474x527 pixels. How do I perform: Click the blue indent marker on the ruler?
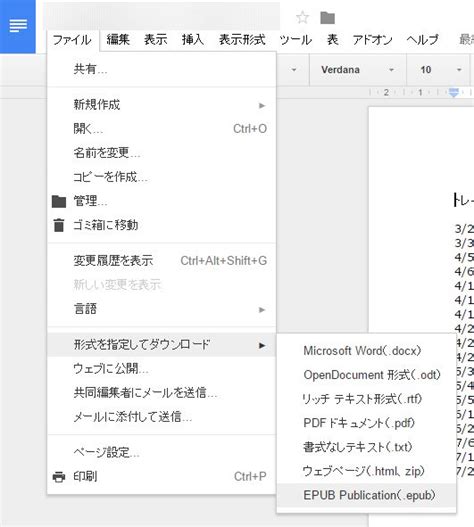[453, 92]
